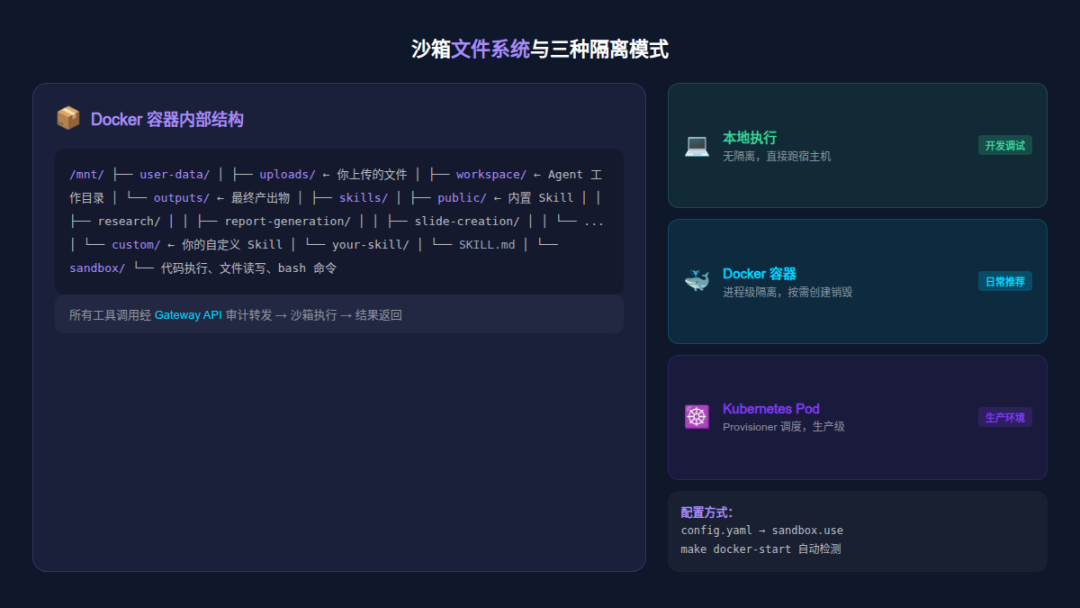Click the package box icon beside Docker 容器内部结构
The height and width of the screenshot is (608, 1080).
coord(67,117)
